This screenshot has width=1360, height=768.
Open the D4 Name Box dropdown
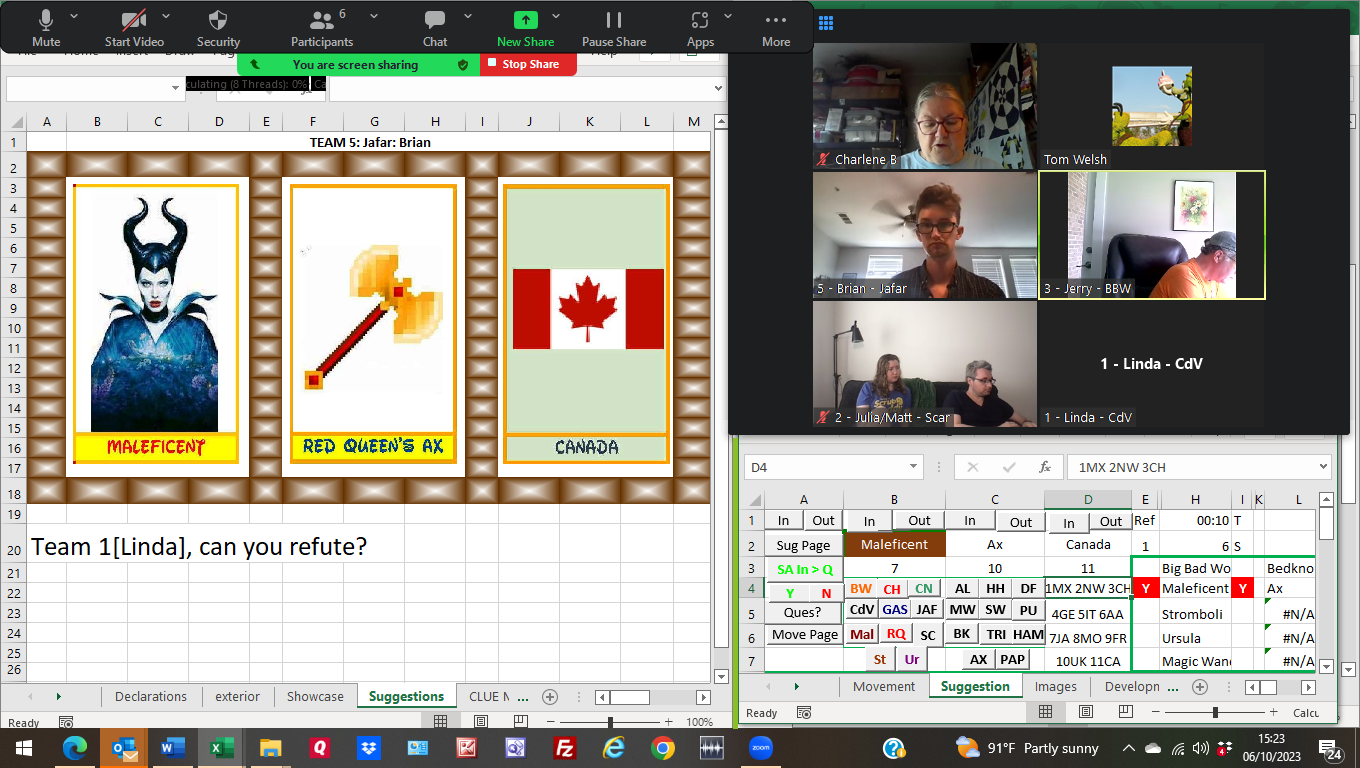[914, 467]
